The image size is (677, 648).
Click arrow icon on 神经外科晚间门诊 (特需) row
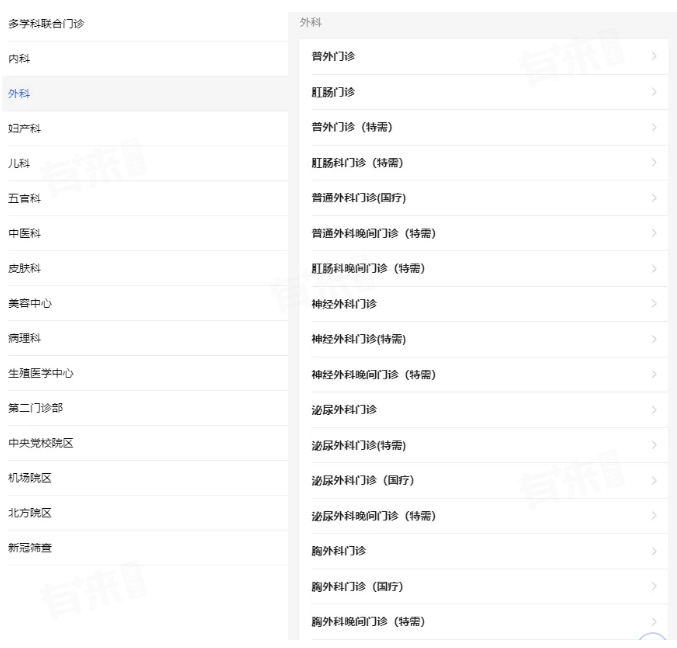653,374
